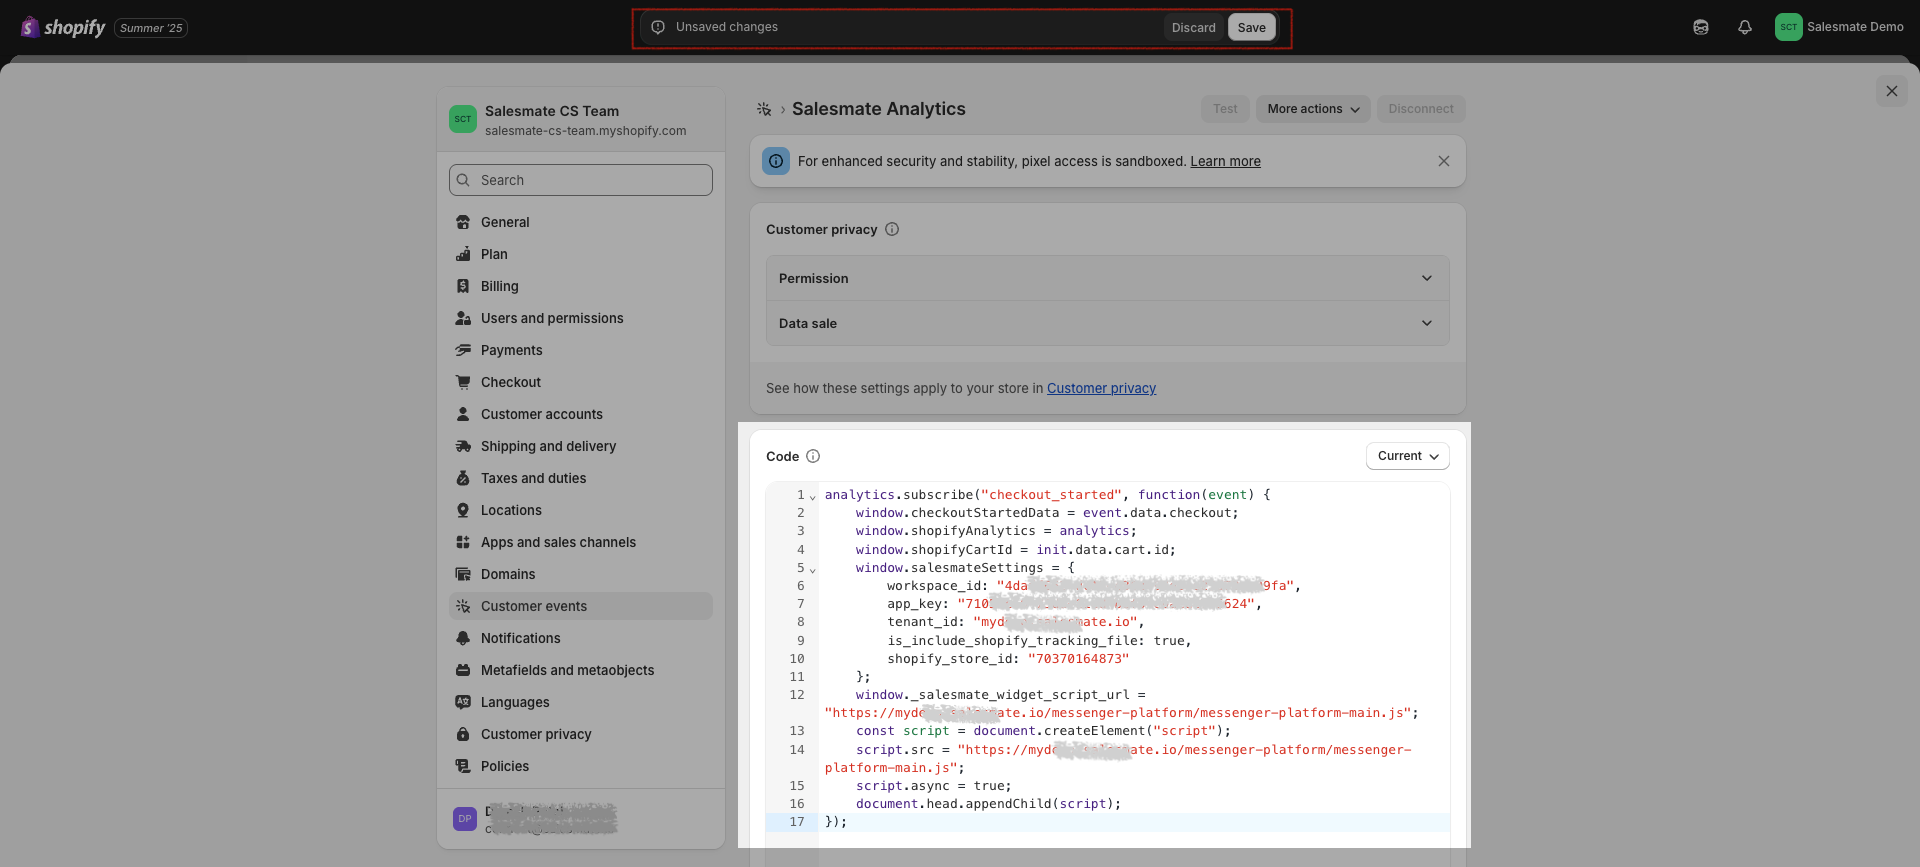Click the Payments icon

(x=463, y=350)
